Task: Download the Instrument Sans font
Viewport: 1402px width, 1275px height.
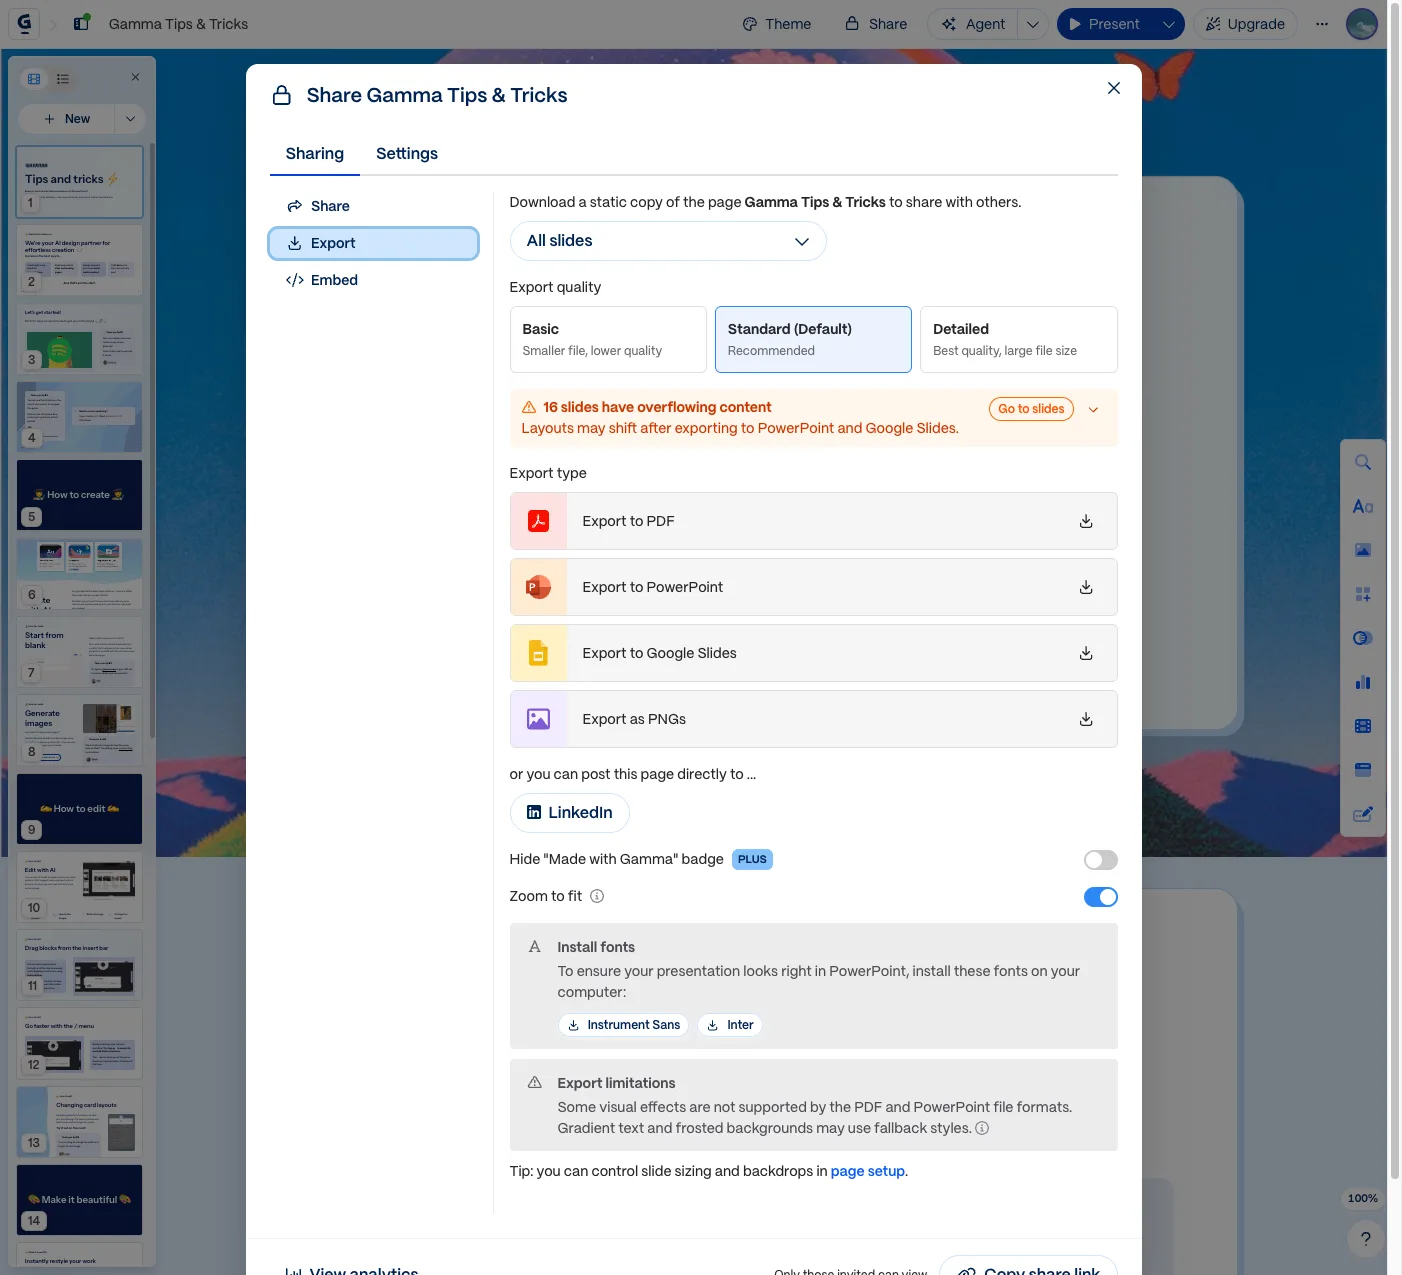Action: 623,1025
